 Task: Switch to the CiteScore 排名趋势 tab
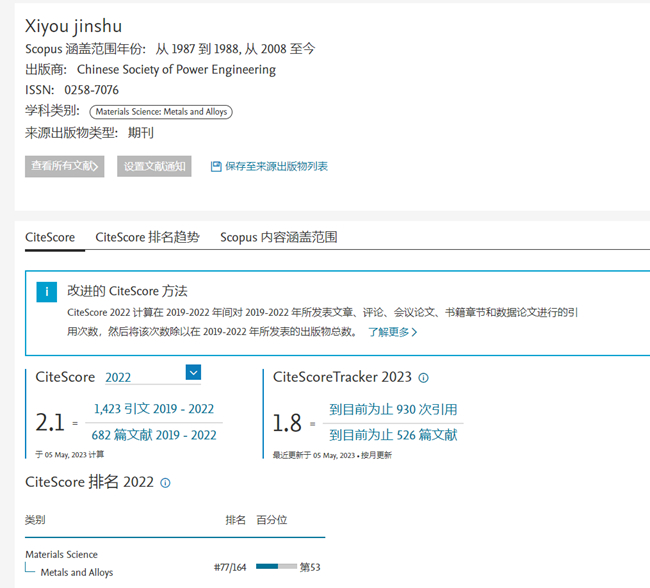pos(147,237)
